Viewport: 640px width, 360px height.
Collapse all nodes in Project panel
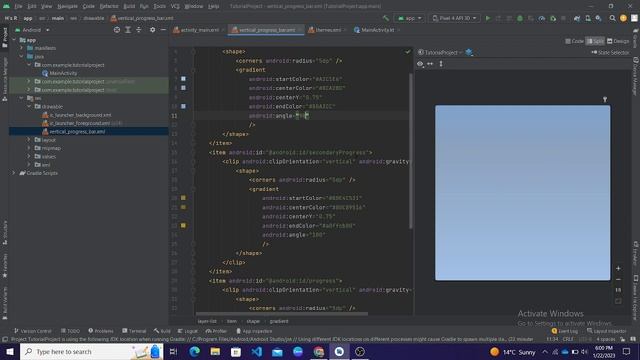[x=139, y=30]
